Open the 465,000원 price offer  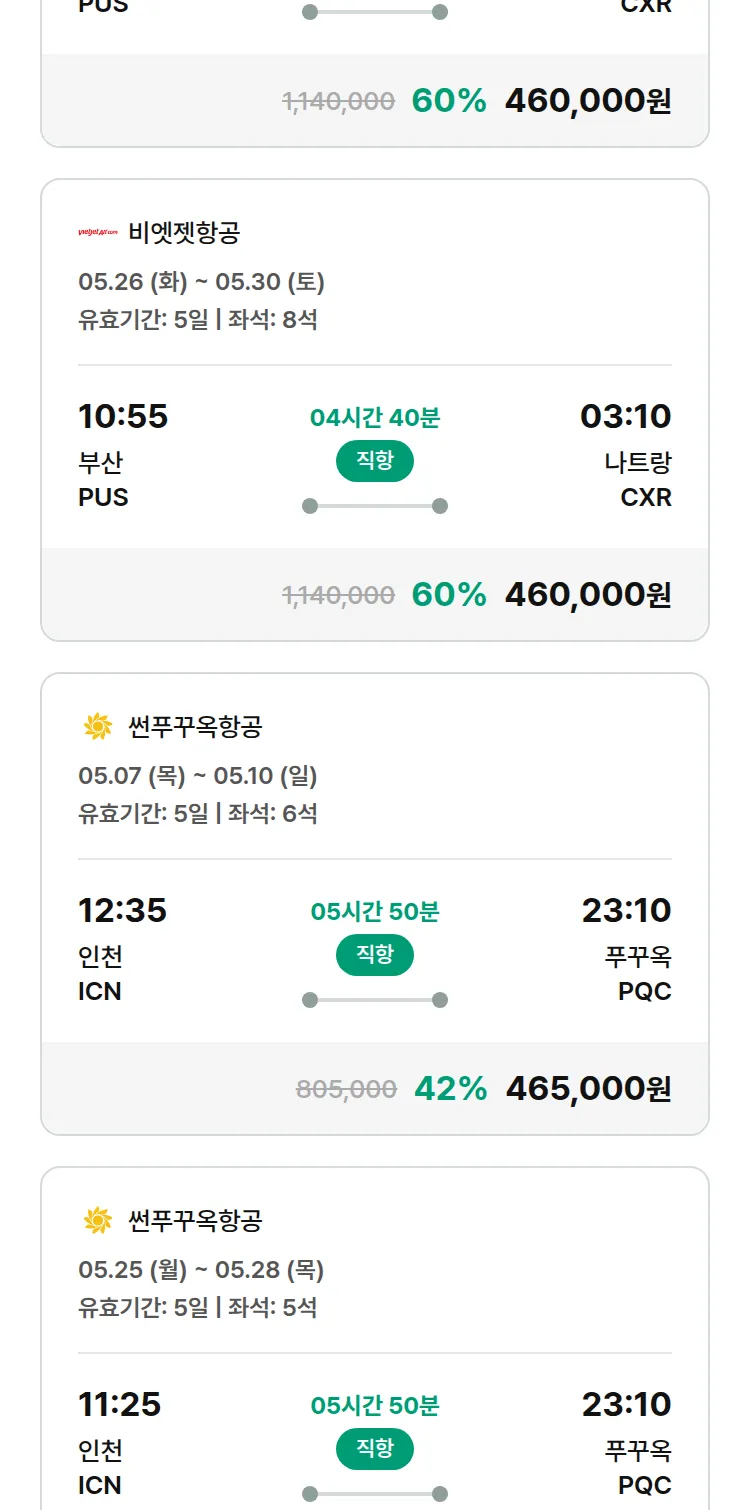pyautogui.click(x=588, y=1088)
